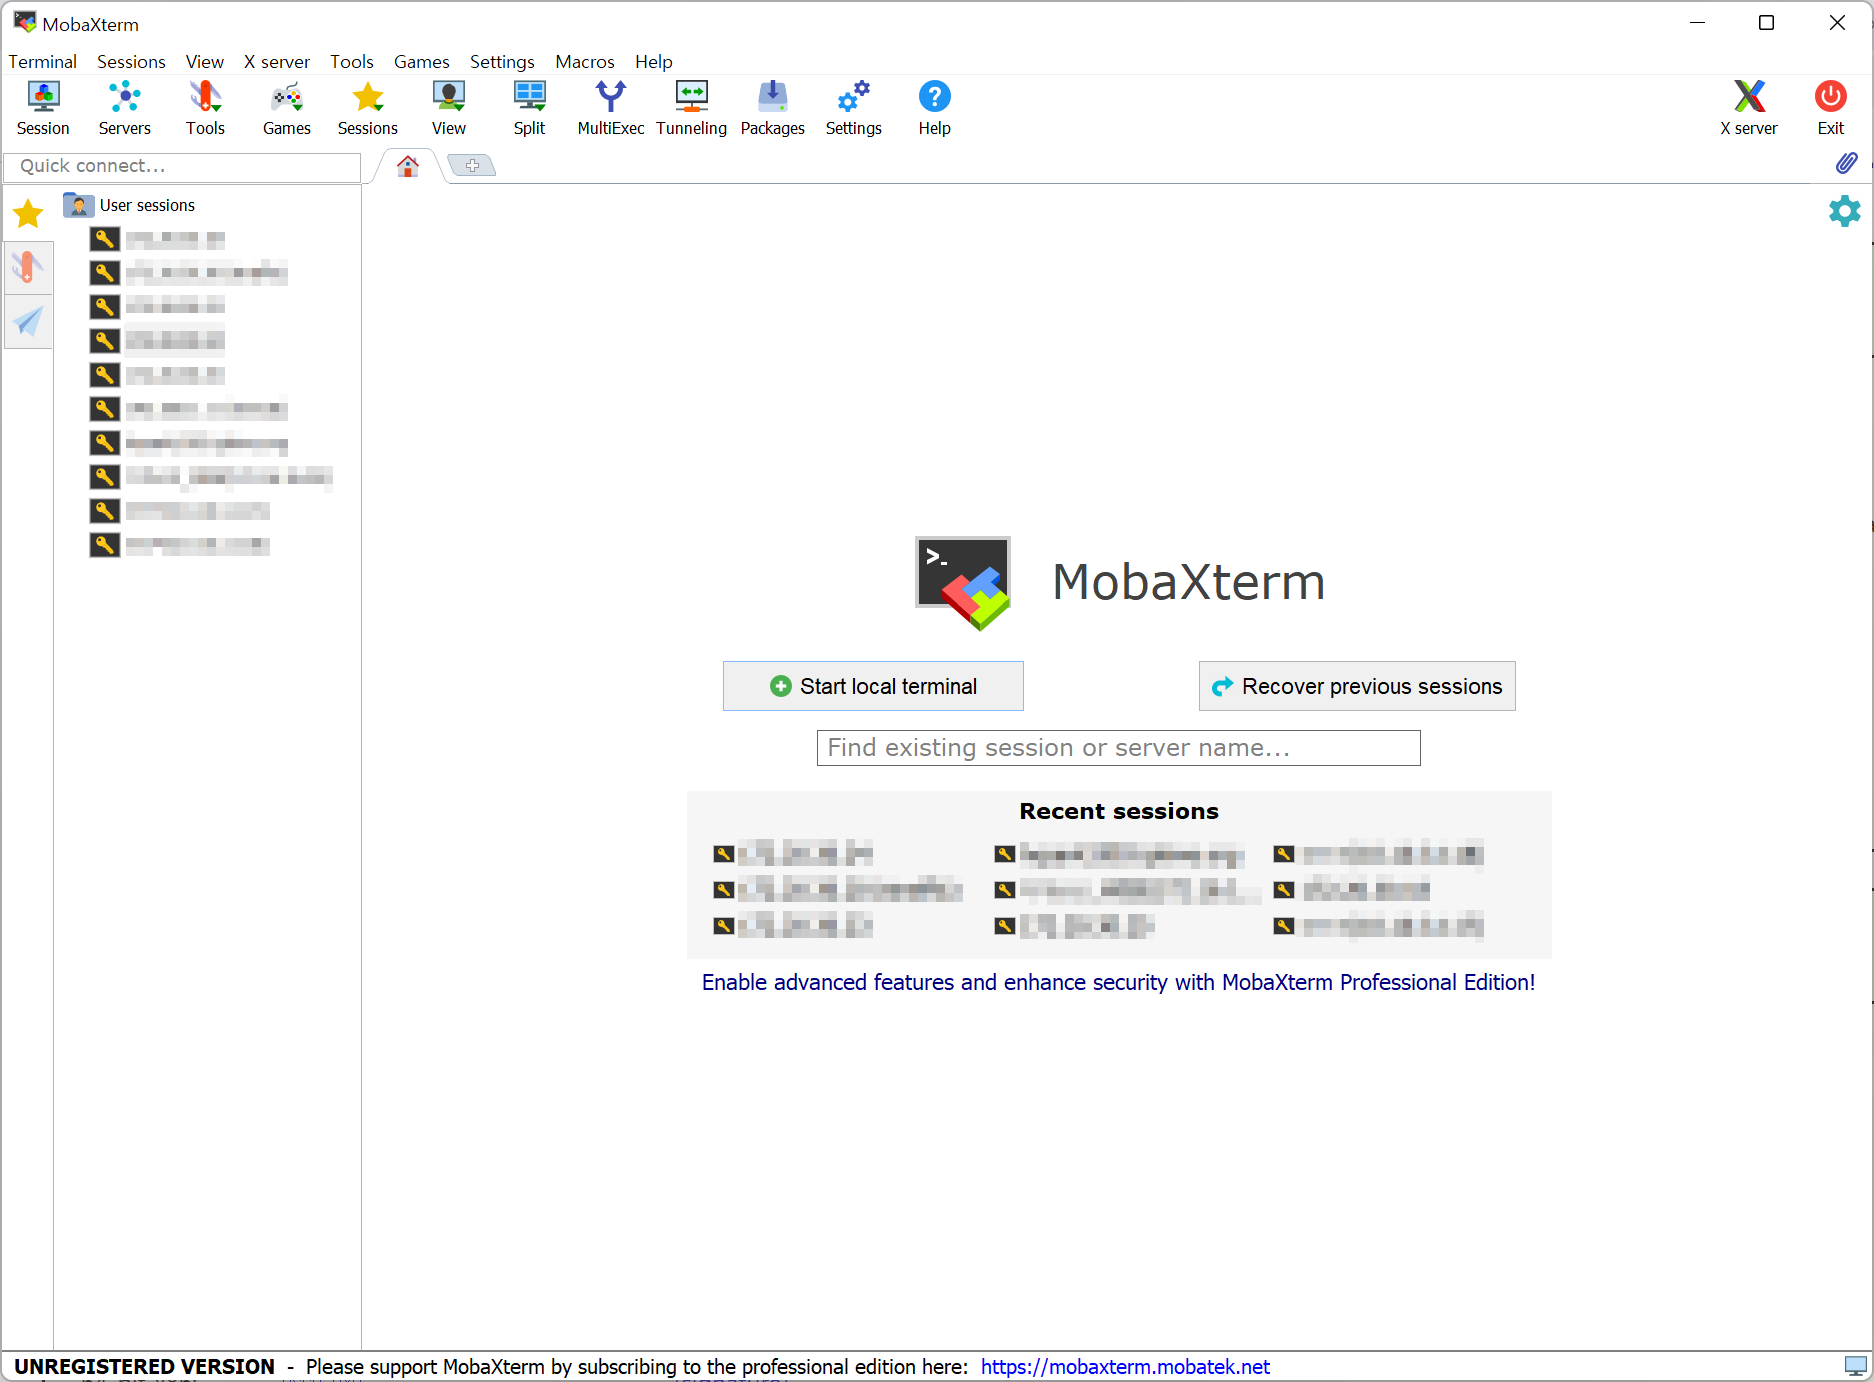
Task: Open the MultiExec toolbar icon
Action: [611, 108]
